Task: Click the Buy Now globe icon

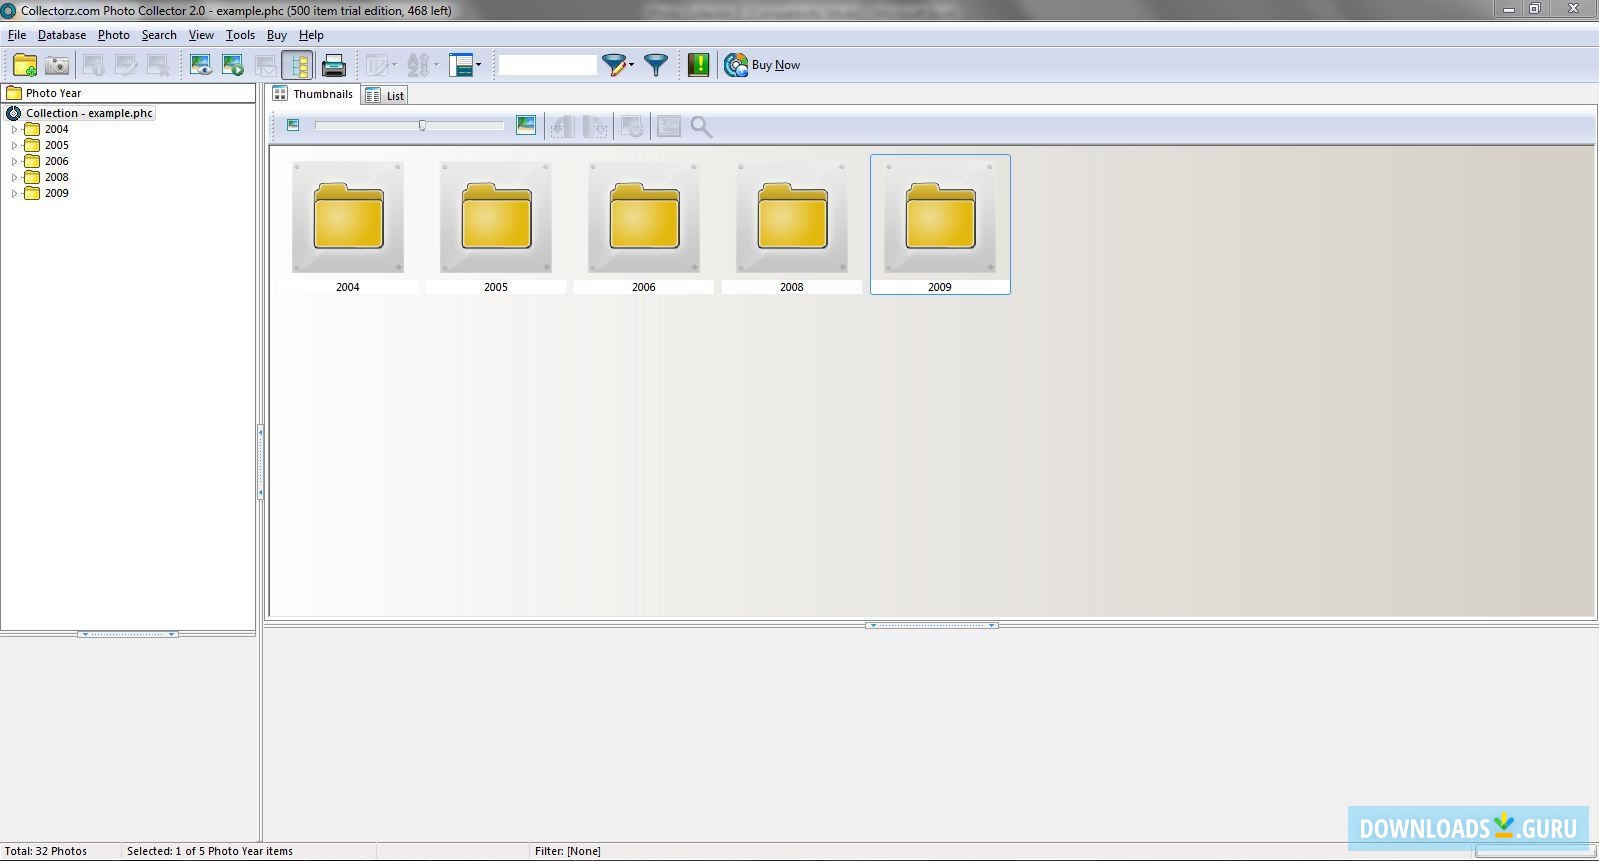Action: pyautogui.click(x=736, y=66)
